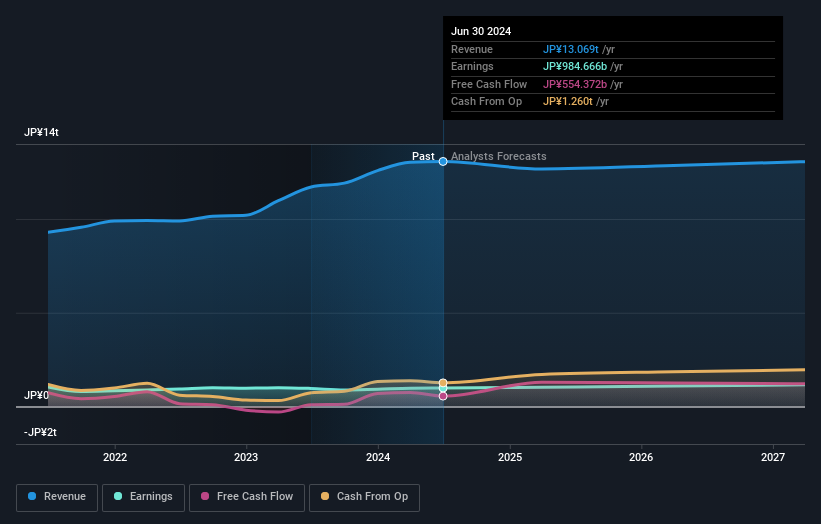Click the Earnings label in tooltip

472,66
